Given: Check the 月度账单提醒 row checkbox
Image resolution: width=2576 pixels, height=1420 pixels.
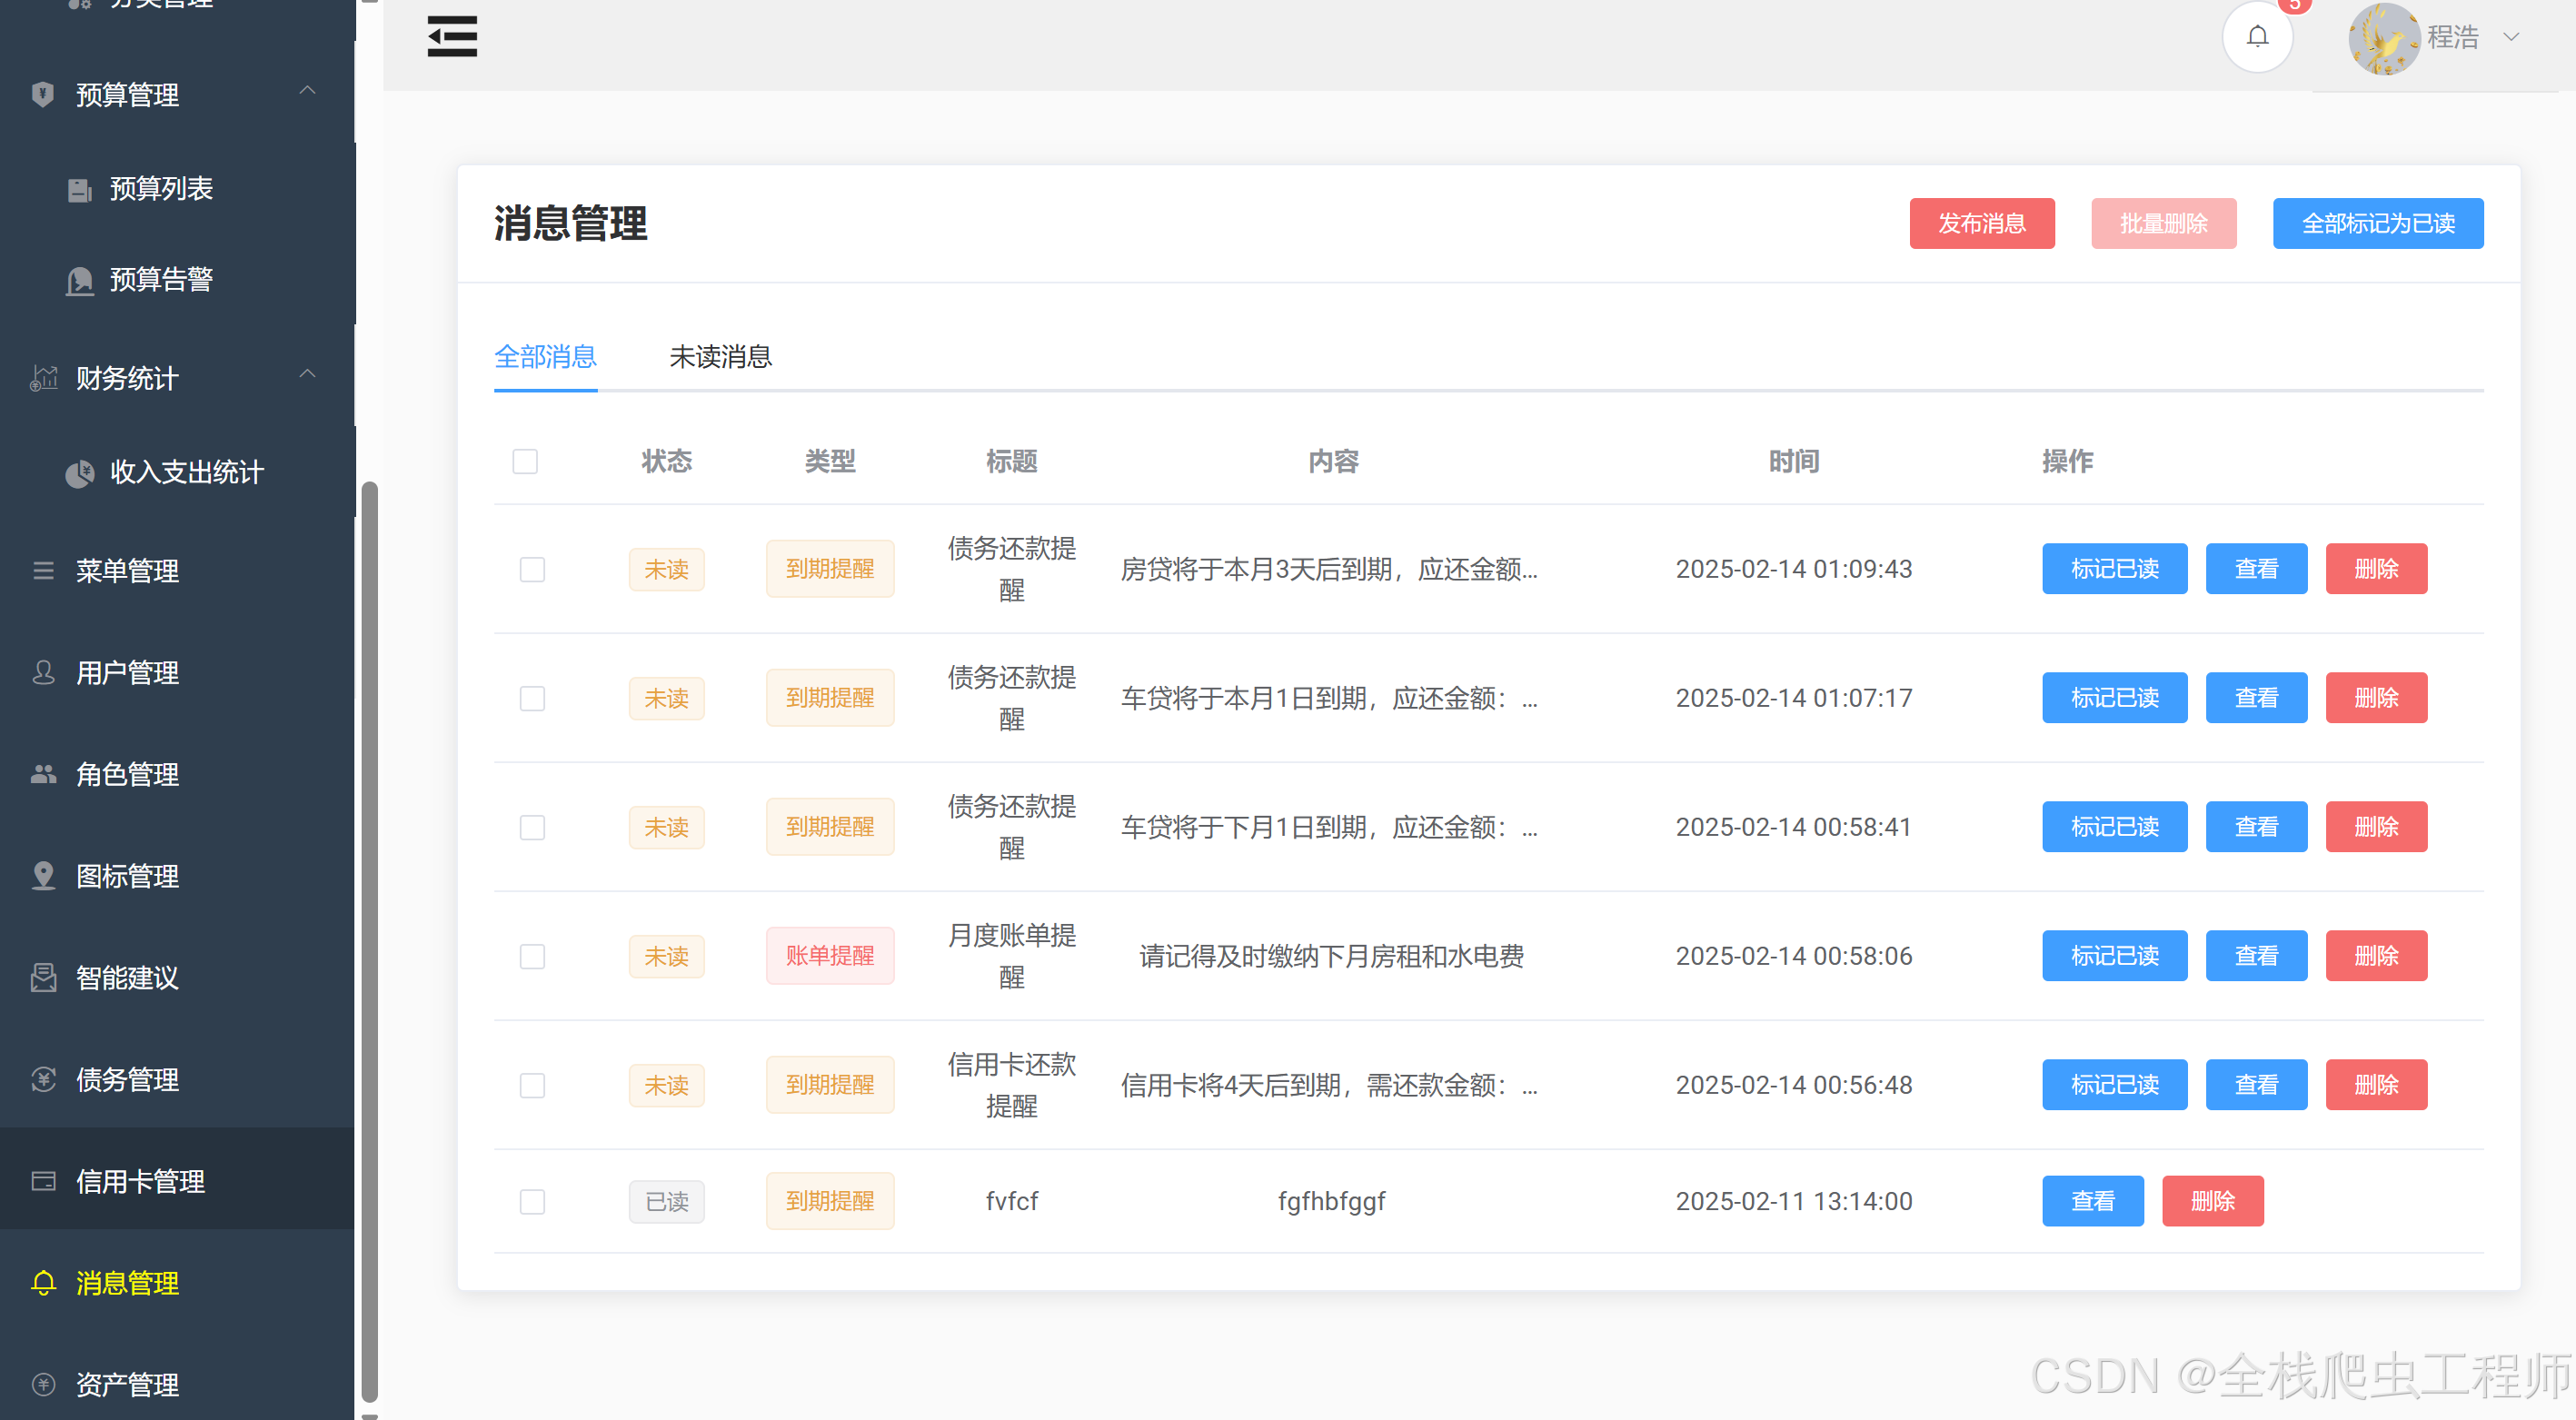Looking at the screenshot, I should pyautogui.click(x=532, y=957).
